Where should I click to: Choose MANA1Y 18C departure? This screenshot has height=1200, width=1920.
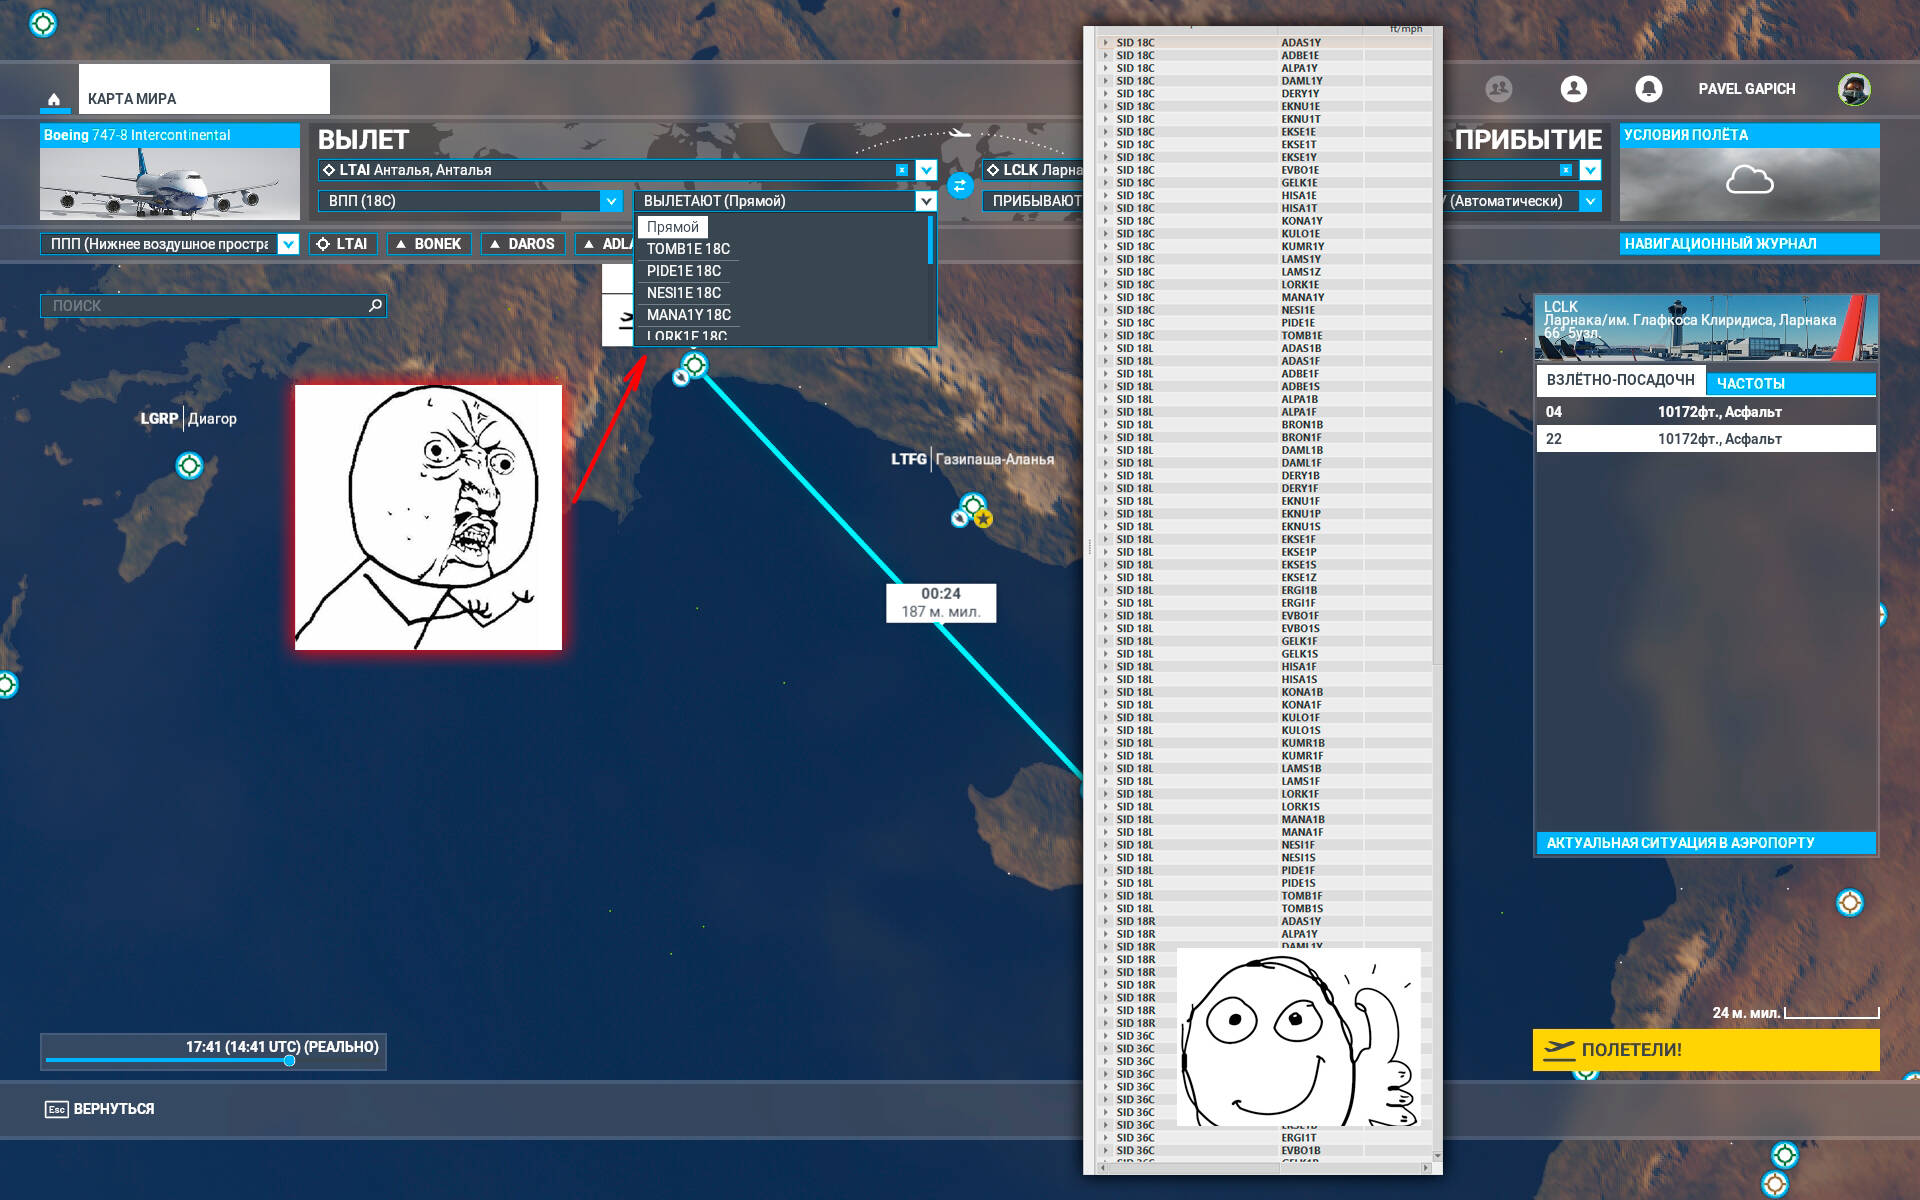(689, 315)
